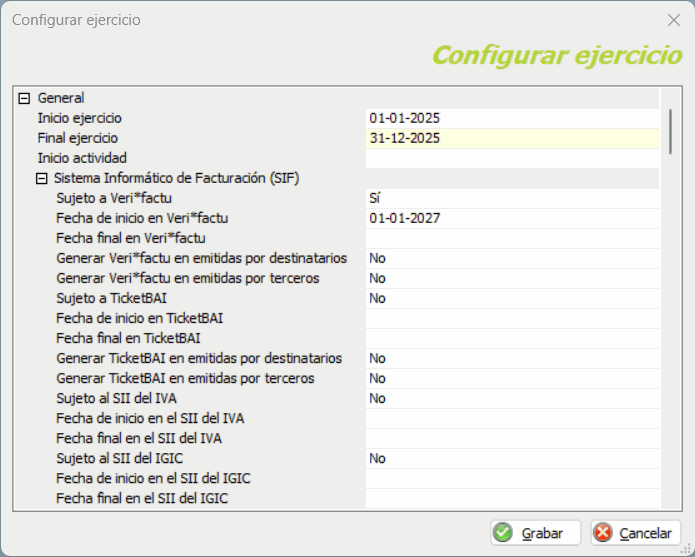
Task: Select Generar Veri*factu en emitidas por terceros label
Action: pyautogui.click(x=188, y=278)
